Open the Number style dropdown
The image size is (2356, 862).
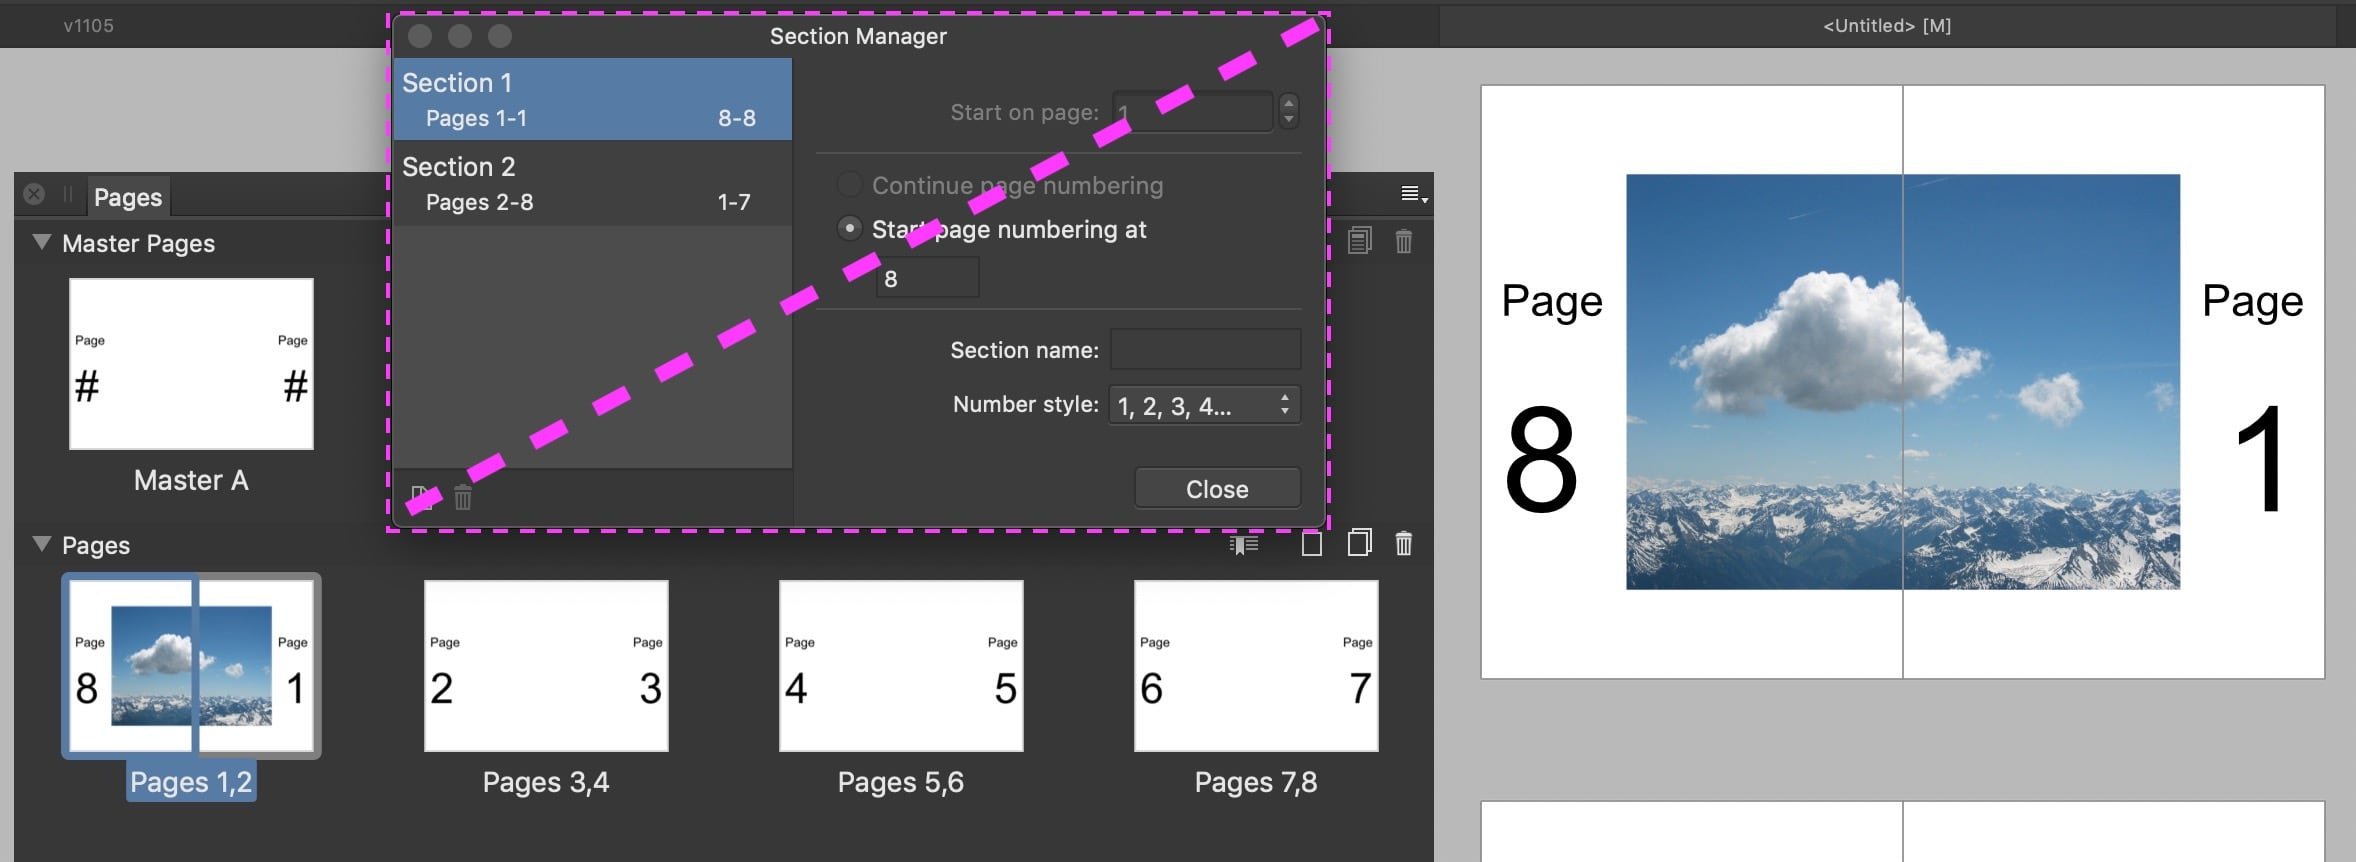point(1204,405)
